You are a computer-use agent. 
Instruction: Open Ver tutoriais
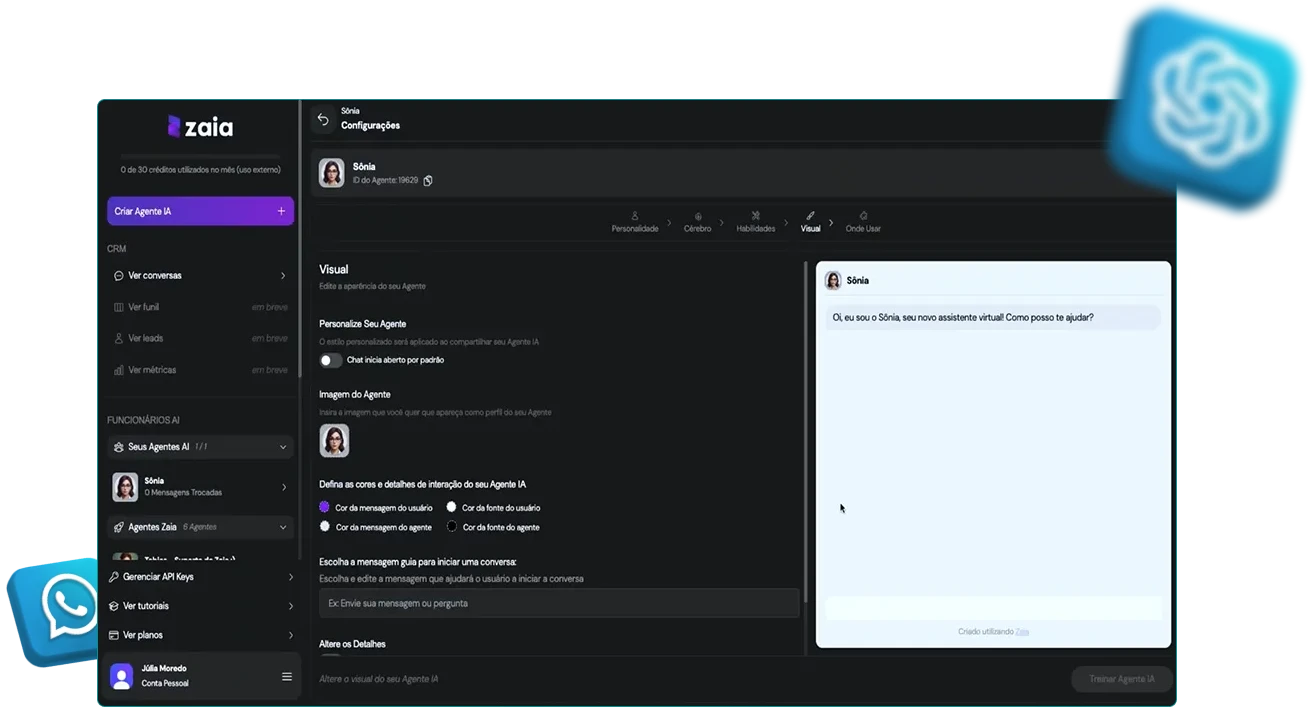(x=201, y=606)
